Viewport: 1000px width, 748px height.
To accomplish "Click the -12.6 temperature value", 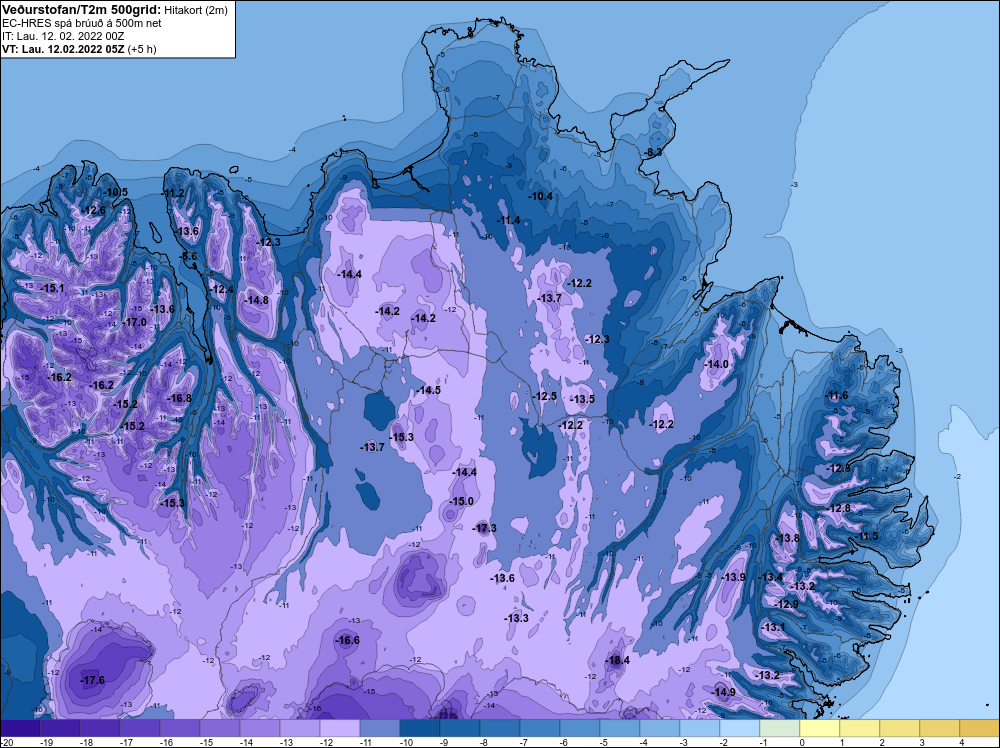I will pyautogui.click(x=94, y=210).
